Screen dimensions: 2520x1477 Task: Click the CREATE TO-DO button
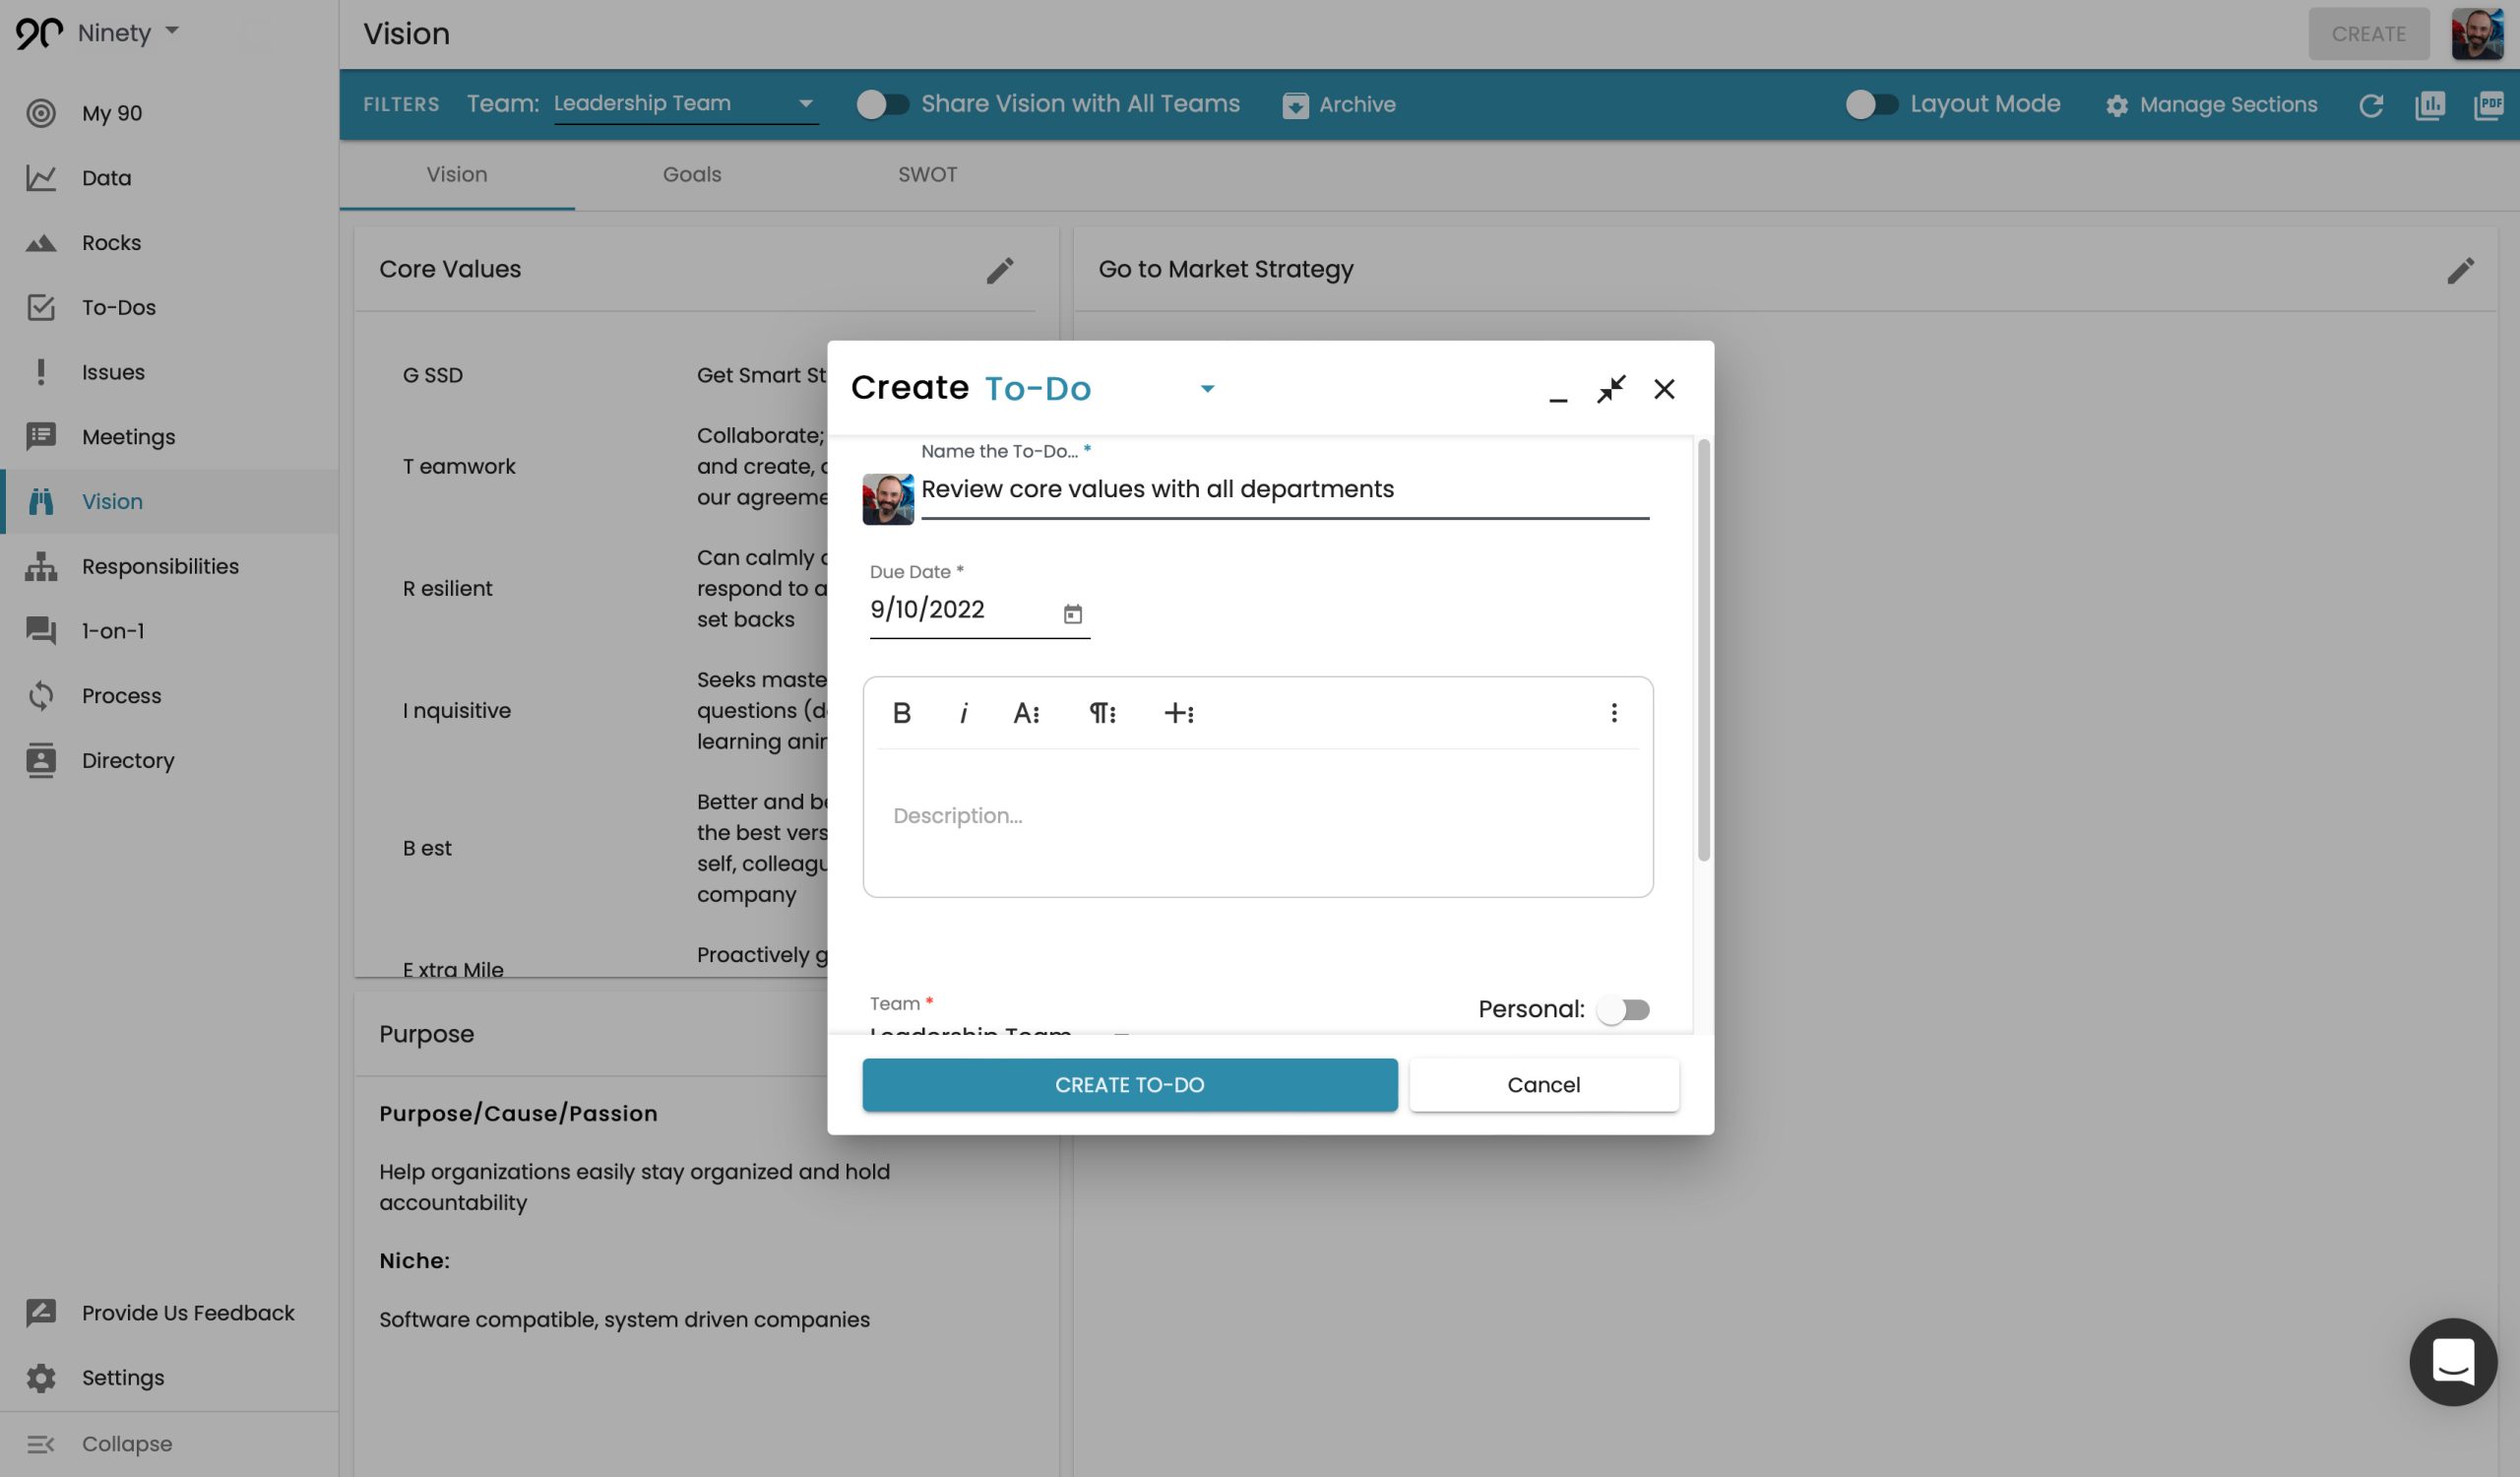pos(1129,1085)
